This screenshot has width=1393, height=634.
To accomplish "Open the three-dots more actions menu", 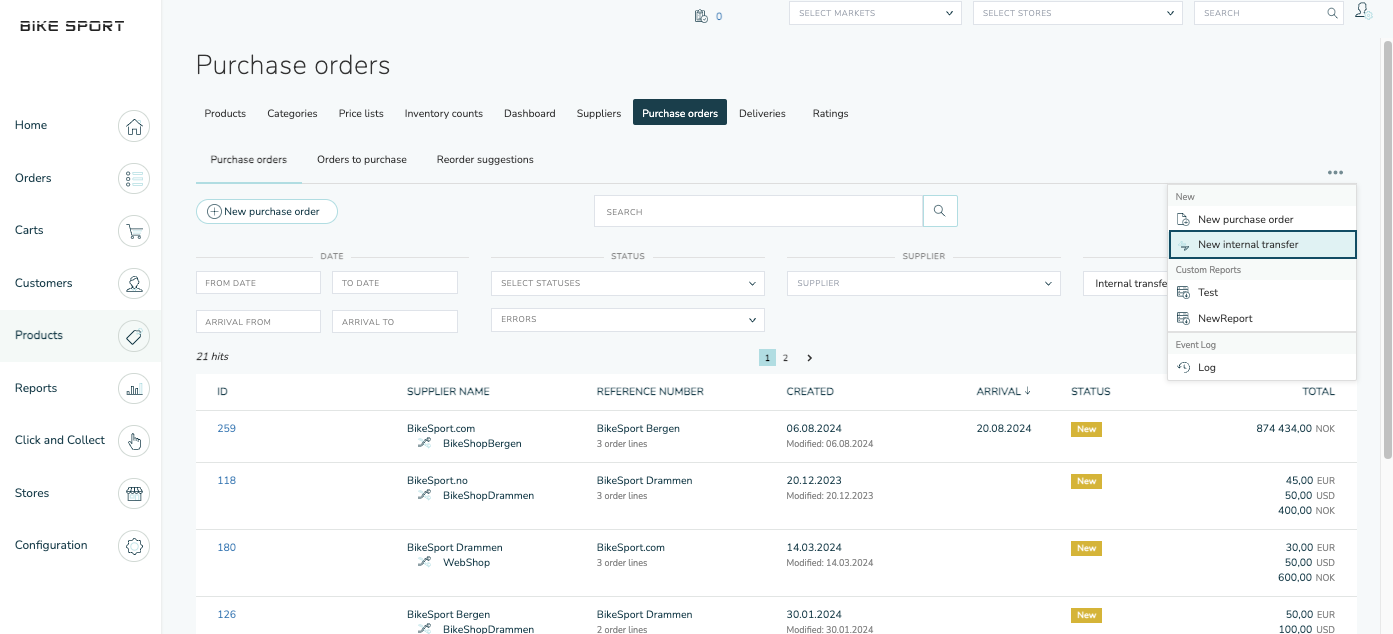I will [x=1336, y=172].
